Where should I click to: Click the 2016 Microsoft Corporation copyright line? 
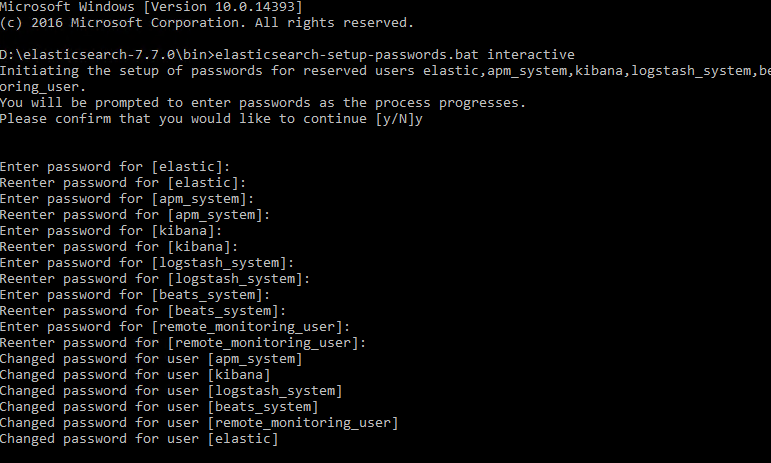pos(207,23)
